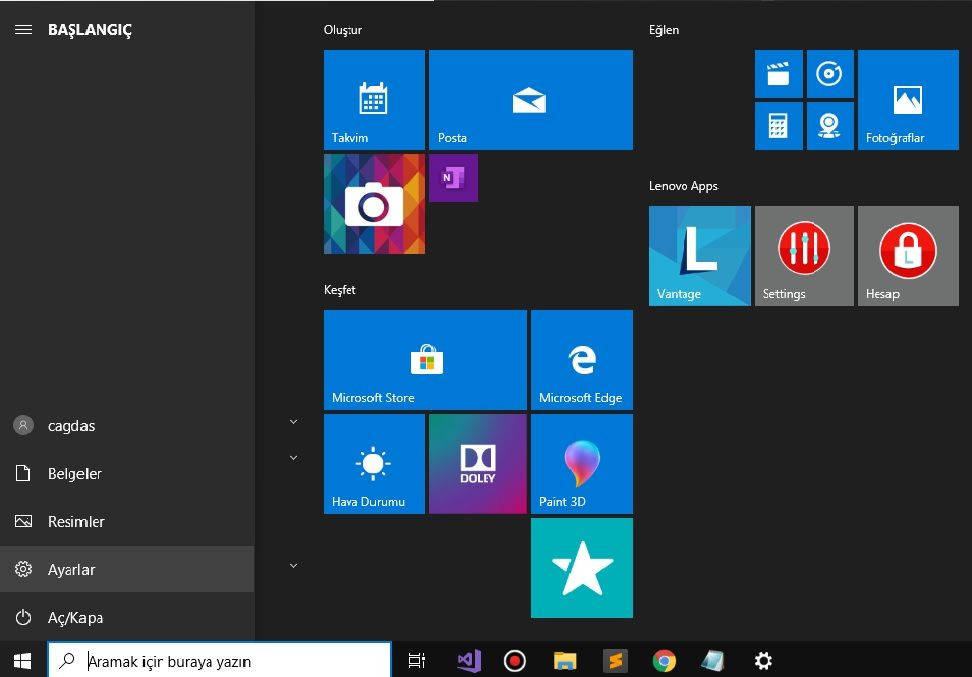Click the Eğlen group header
Viewport: 972px width, 677px height.
pos(664,30)
